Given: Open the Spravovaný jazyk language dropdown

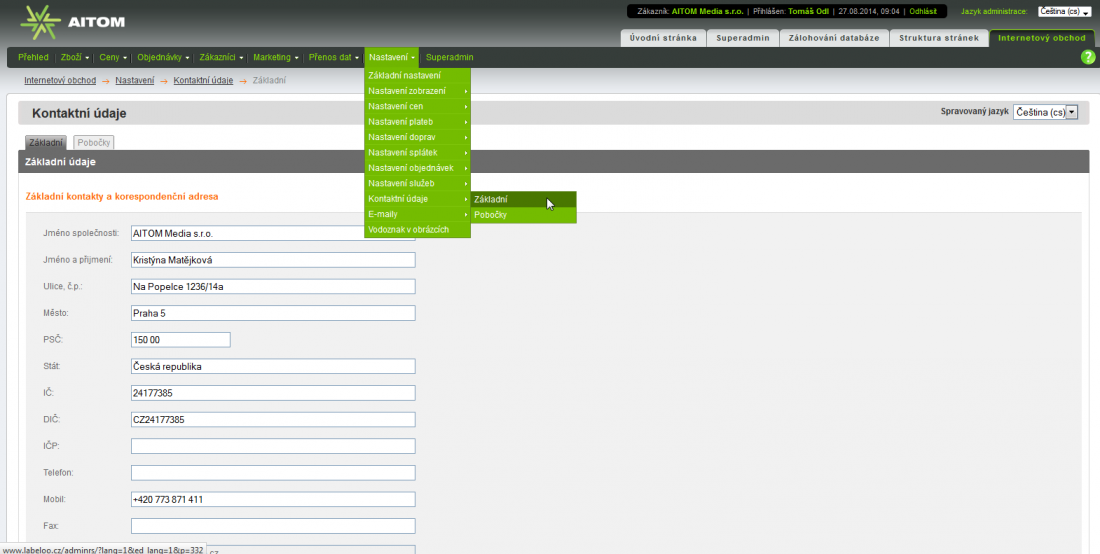Looking at the screenshot, I should click(x=1045, y=112).
